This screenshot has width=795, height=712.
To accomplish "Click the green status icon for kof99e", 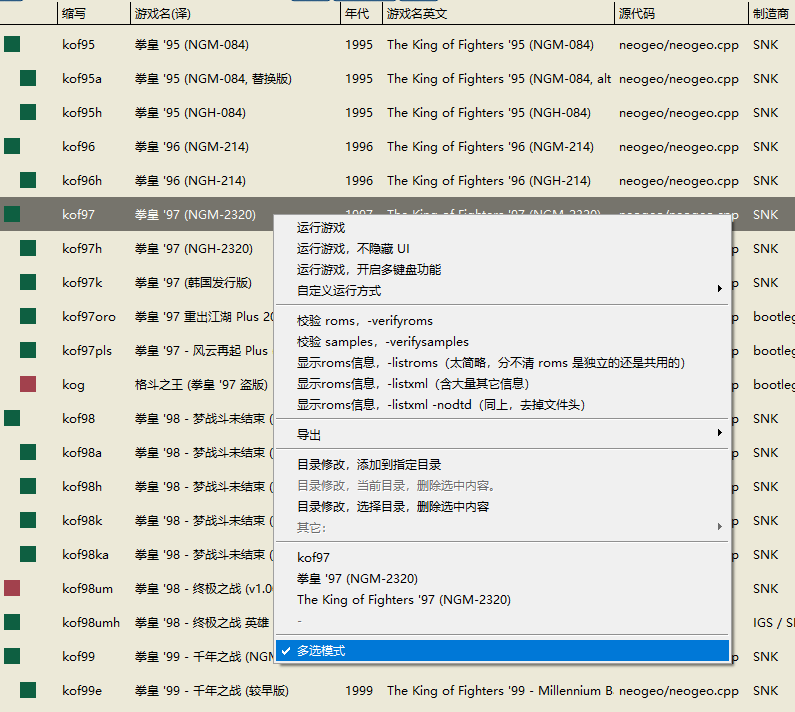I will click(28, 690).
